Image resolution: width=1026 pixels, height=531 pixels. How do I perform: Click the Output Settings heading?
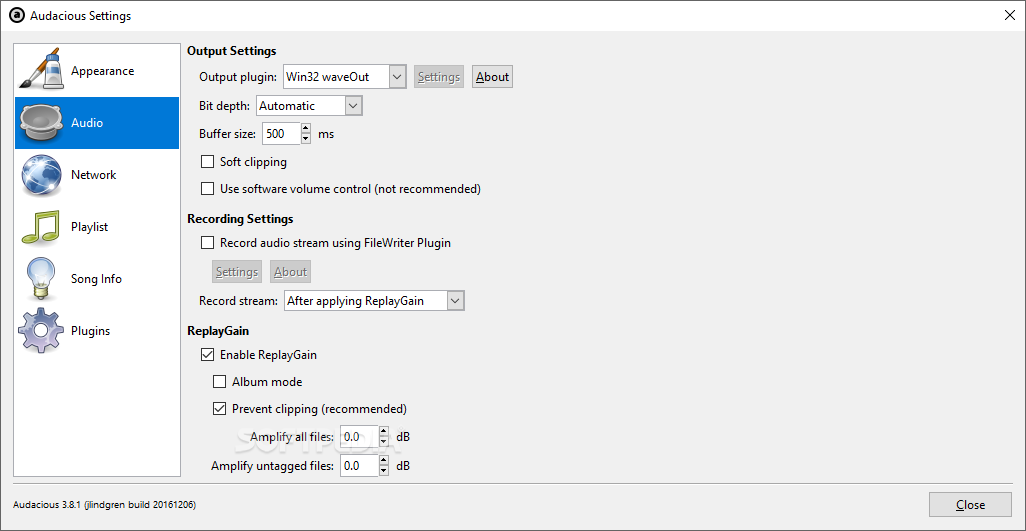point(232,50)
